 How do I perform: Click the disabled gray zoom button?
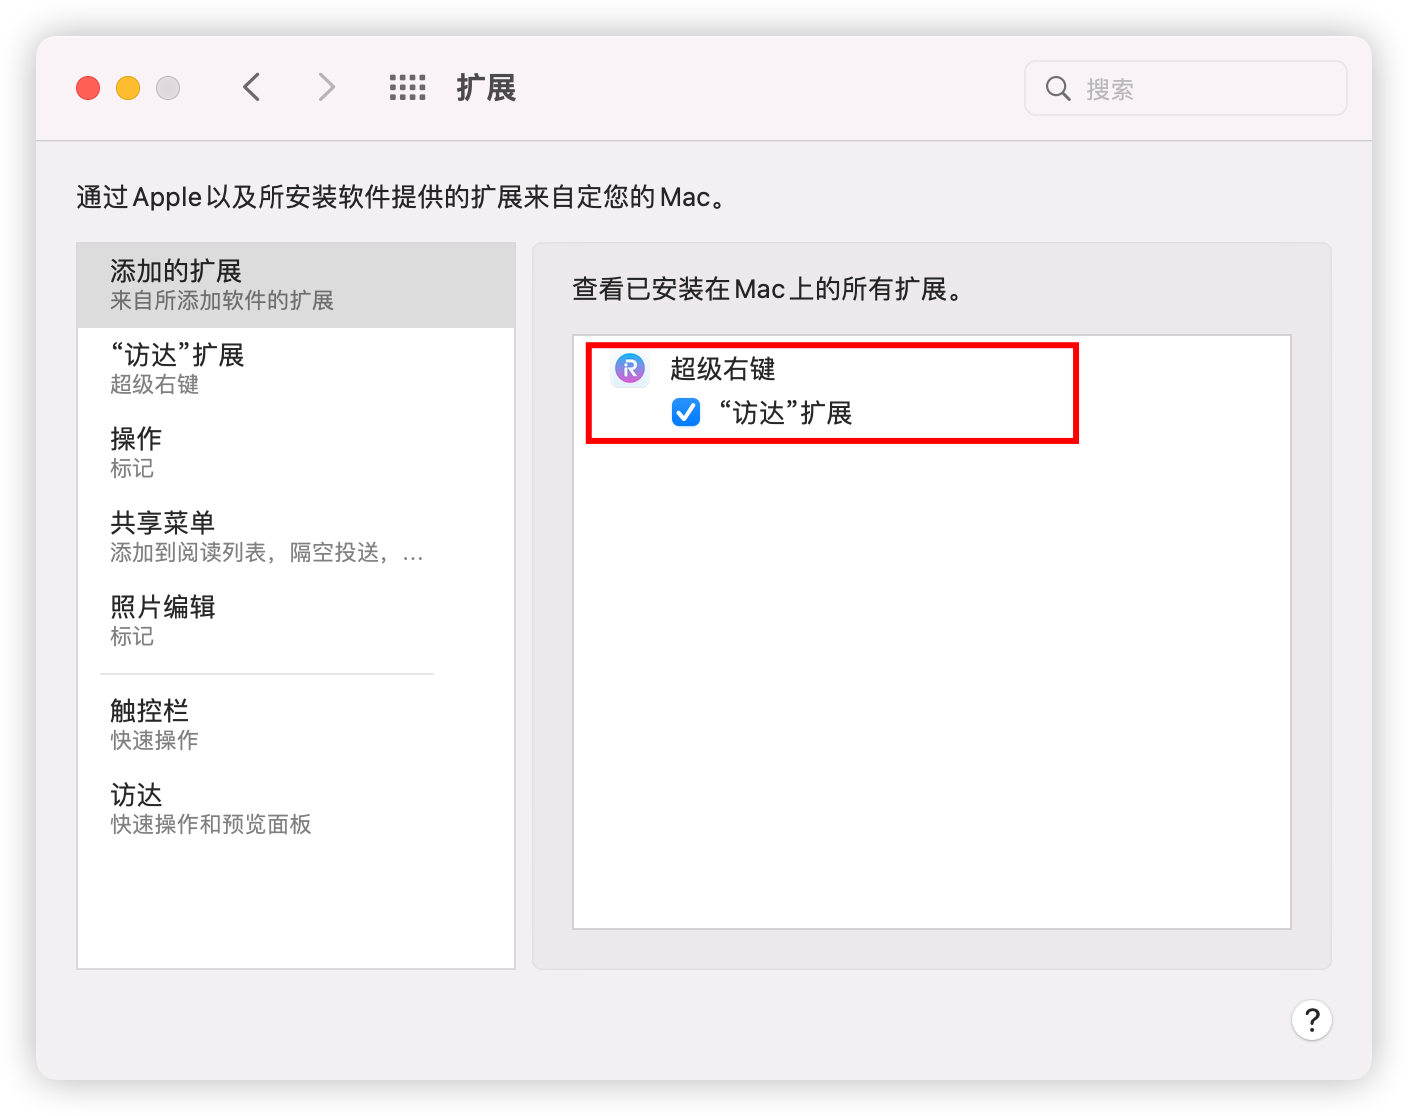[168, 88]
